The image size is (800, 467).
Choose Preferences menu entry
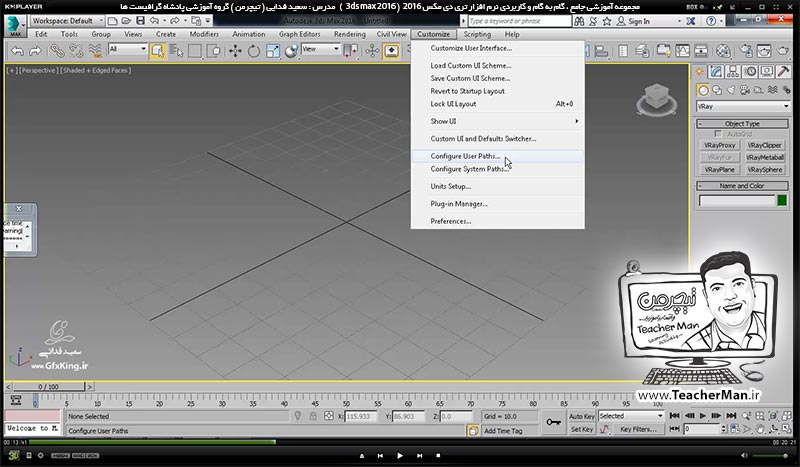tap(497, 221)
